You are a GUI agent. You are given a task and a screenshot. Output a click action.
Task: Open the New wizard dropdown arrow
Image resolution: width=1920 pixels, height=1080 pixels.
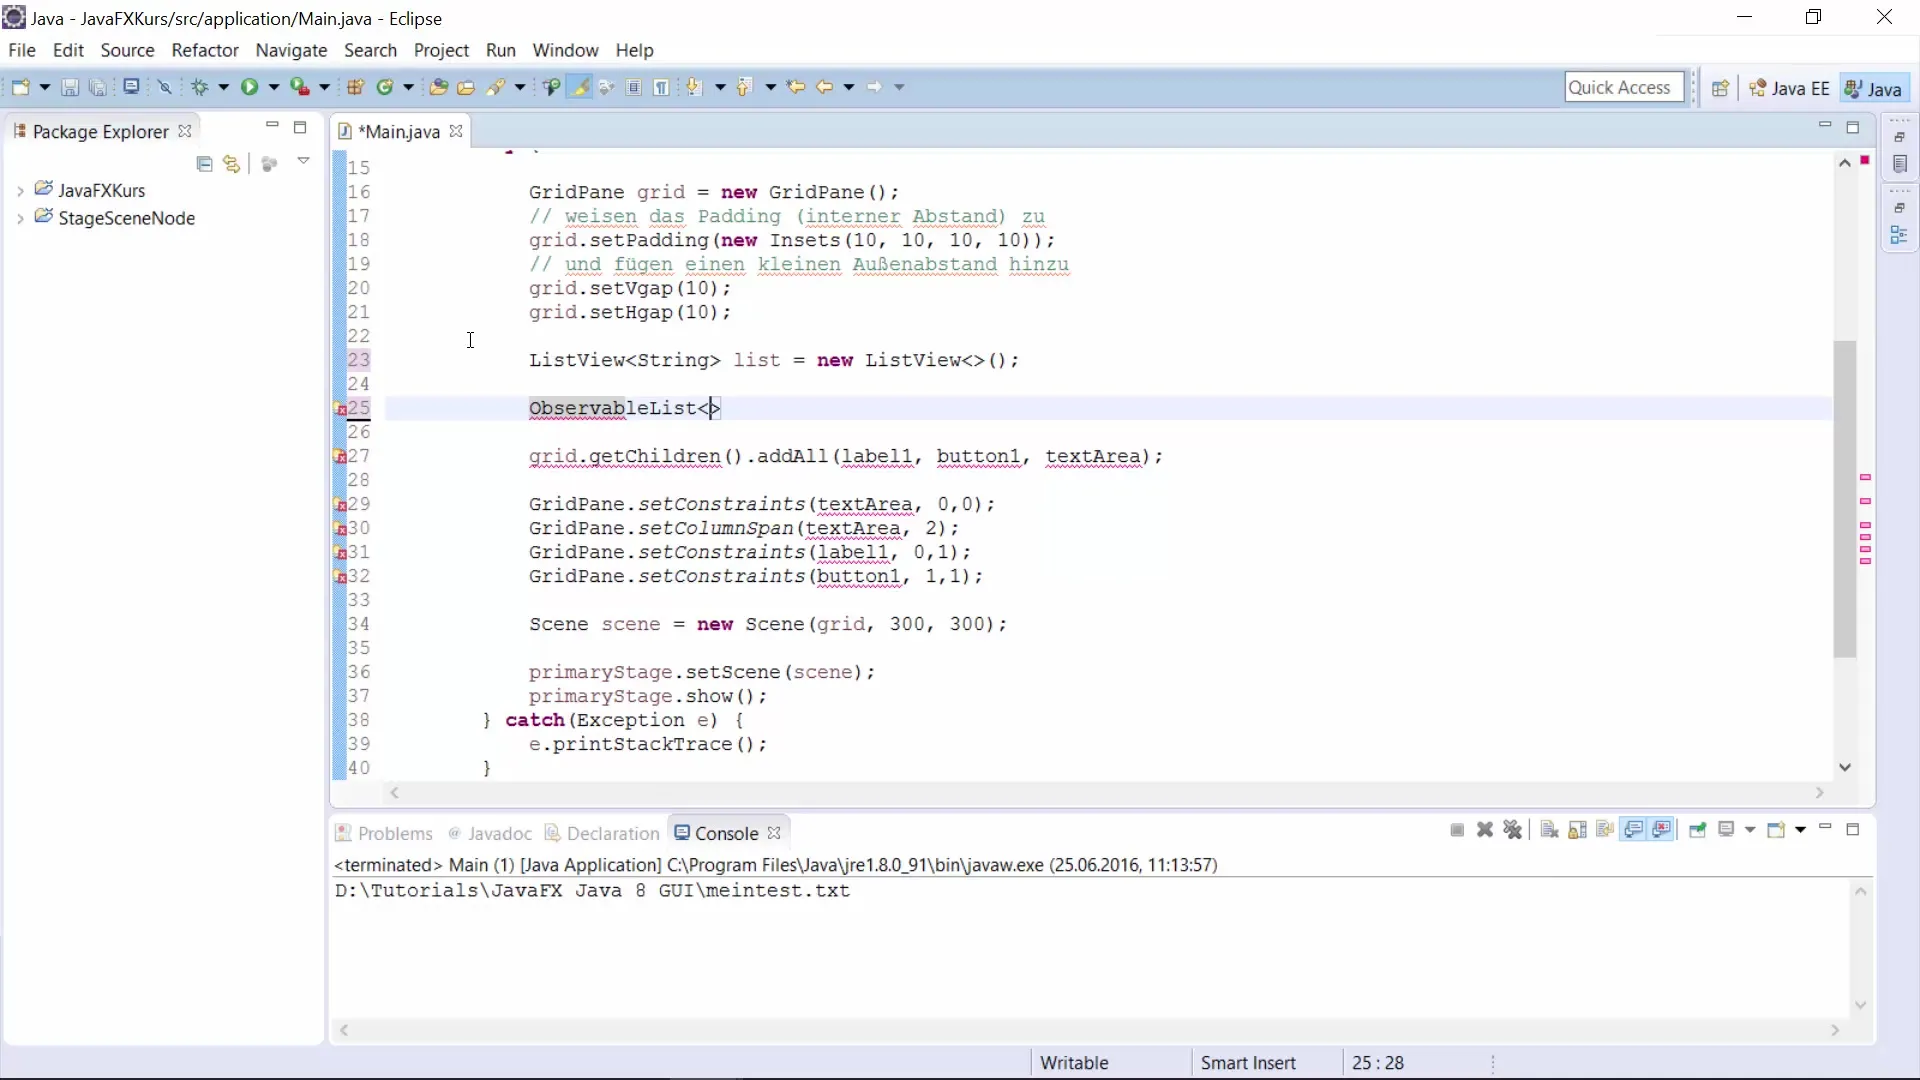pyautogui.click(x=45, y=87)
